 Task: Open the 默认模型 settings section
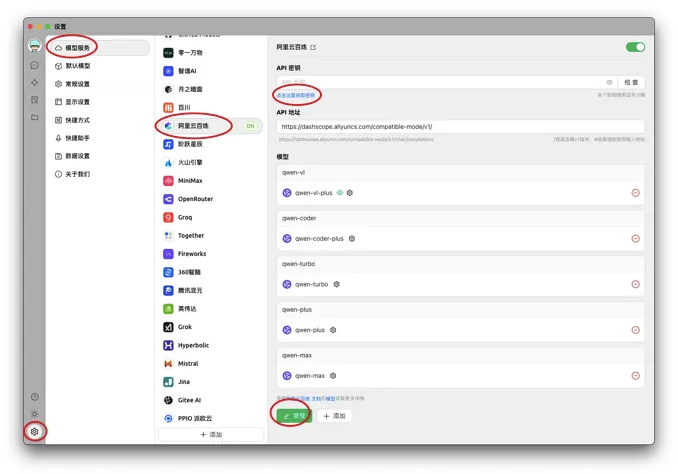100,66
